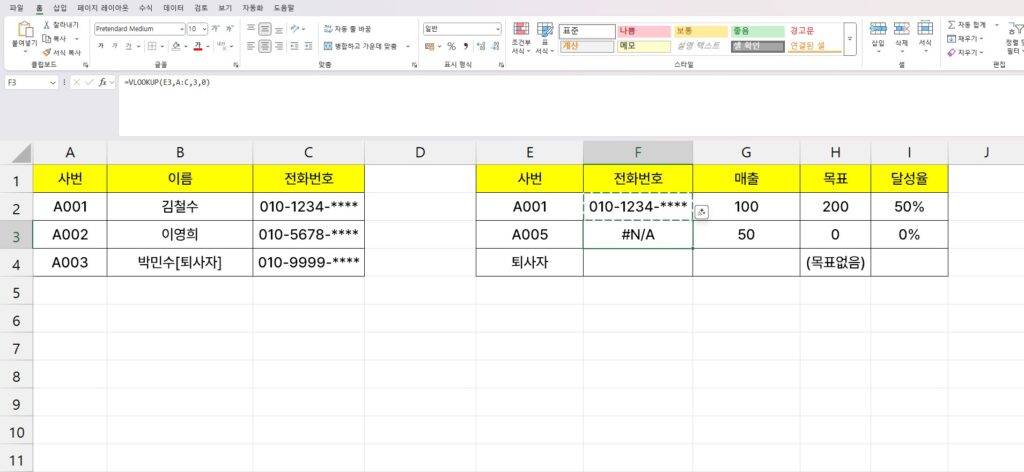Click the AutoSum (자동 합계) sigma icon
The image size is (1024, 472).
[950, 24]
